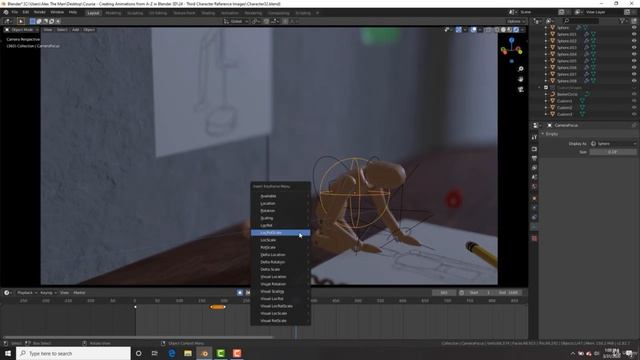The height and width of the screenshot is (360, 640).
Task: Toggle visibility of Sphere.008
Action: (x=634, y=81)
